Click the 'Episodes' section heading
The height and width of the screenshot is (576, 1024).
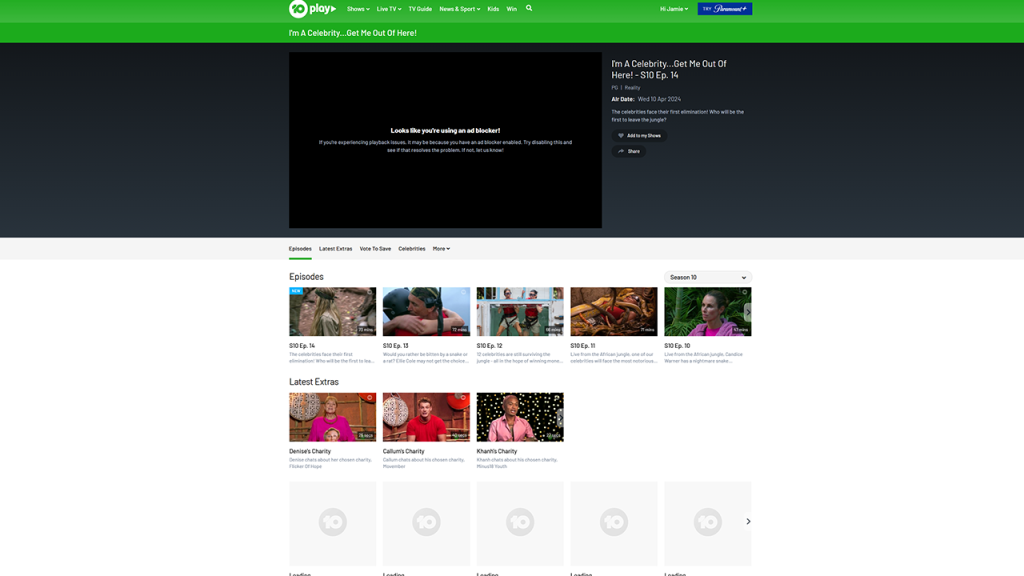[x=306, y=277]
